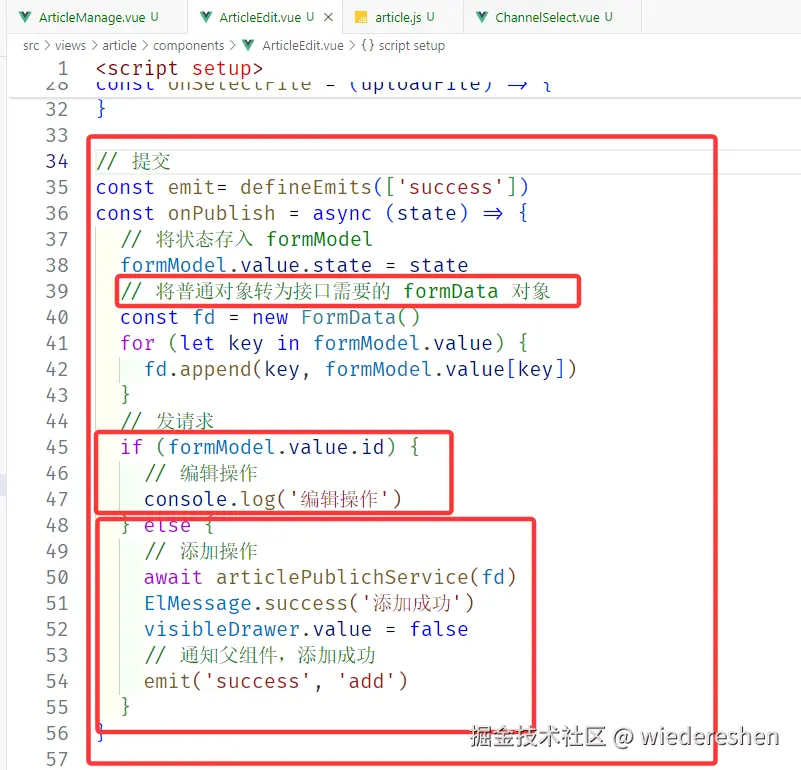Click the Vue icon on ChannelSelect.vue tab
This screenshot has width=801, height=770.
(481, 17)
